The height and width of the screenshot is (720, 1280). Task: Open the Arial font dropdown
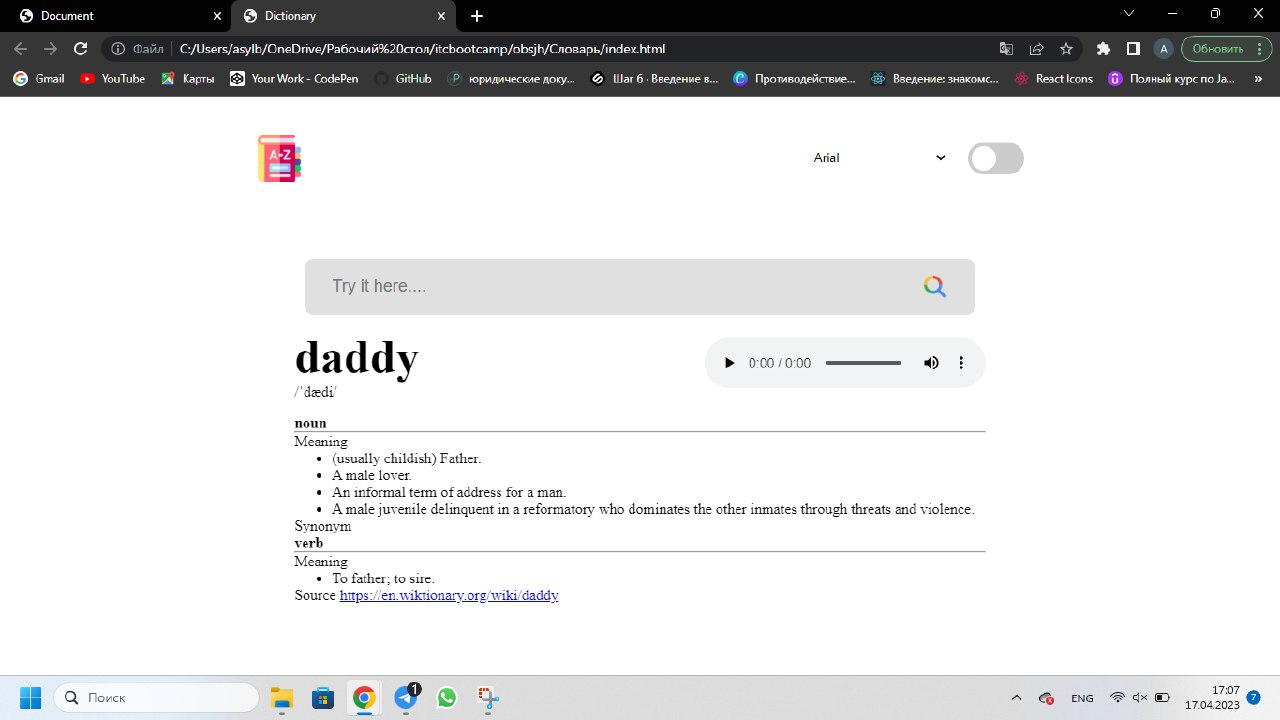(879, 158)
